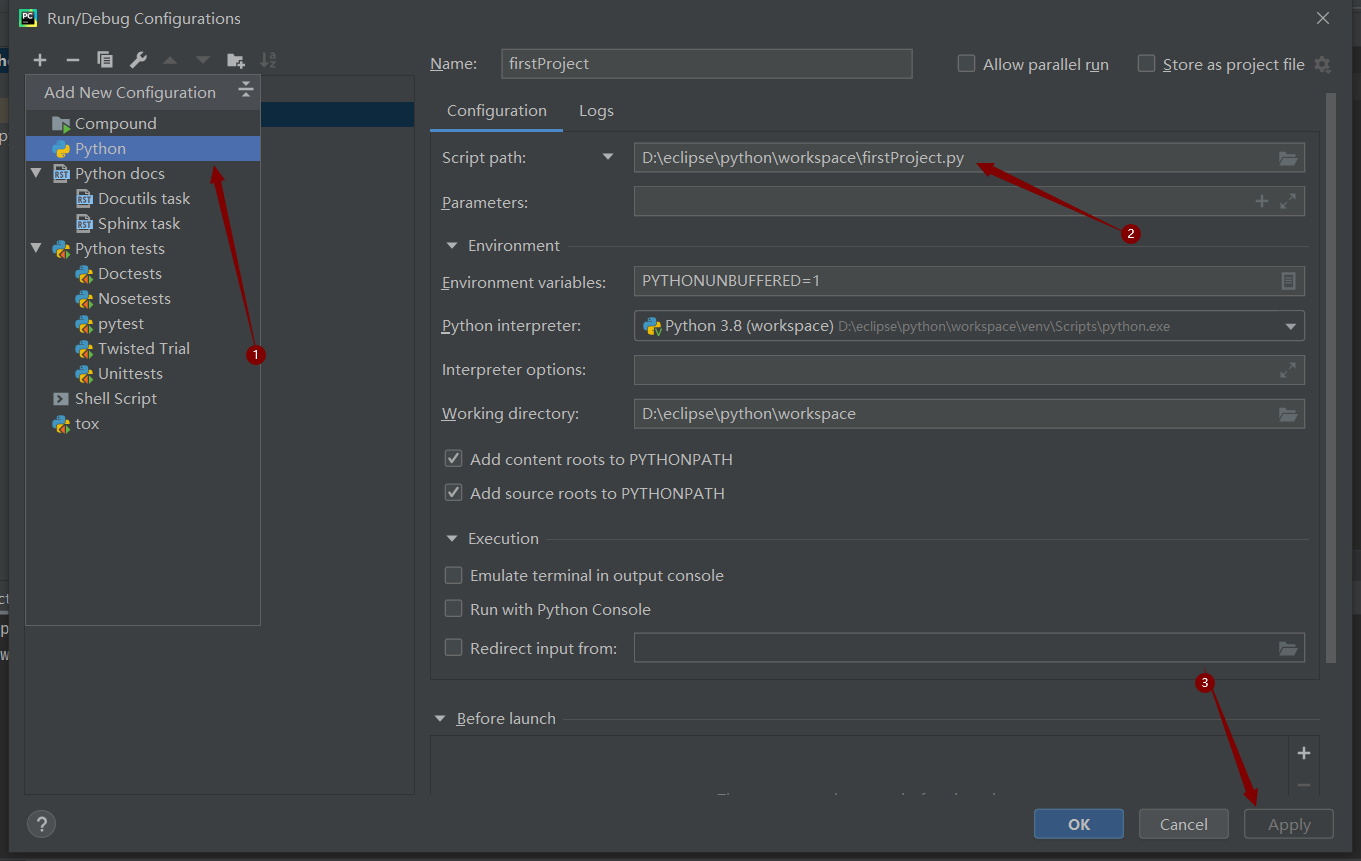Click the help question mark icon
Viewport: 1361px width, 861px height.
pos(41,824)
